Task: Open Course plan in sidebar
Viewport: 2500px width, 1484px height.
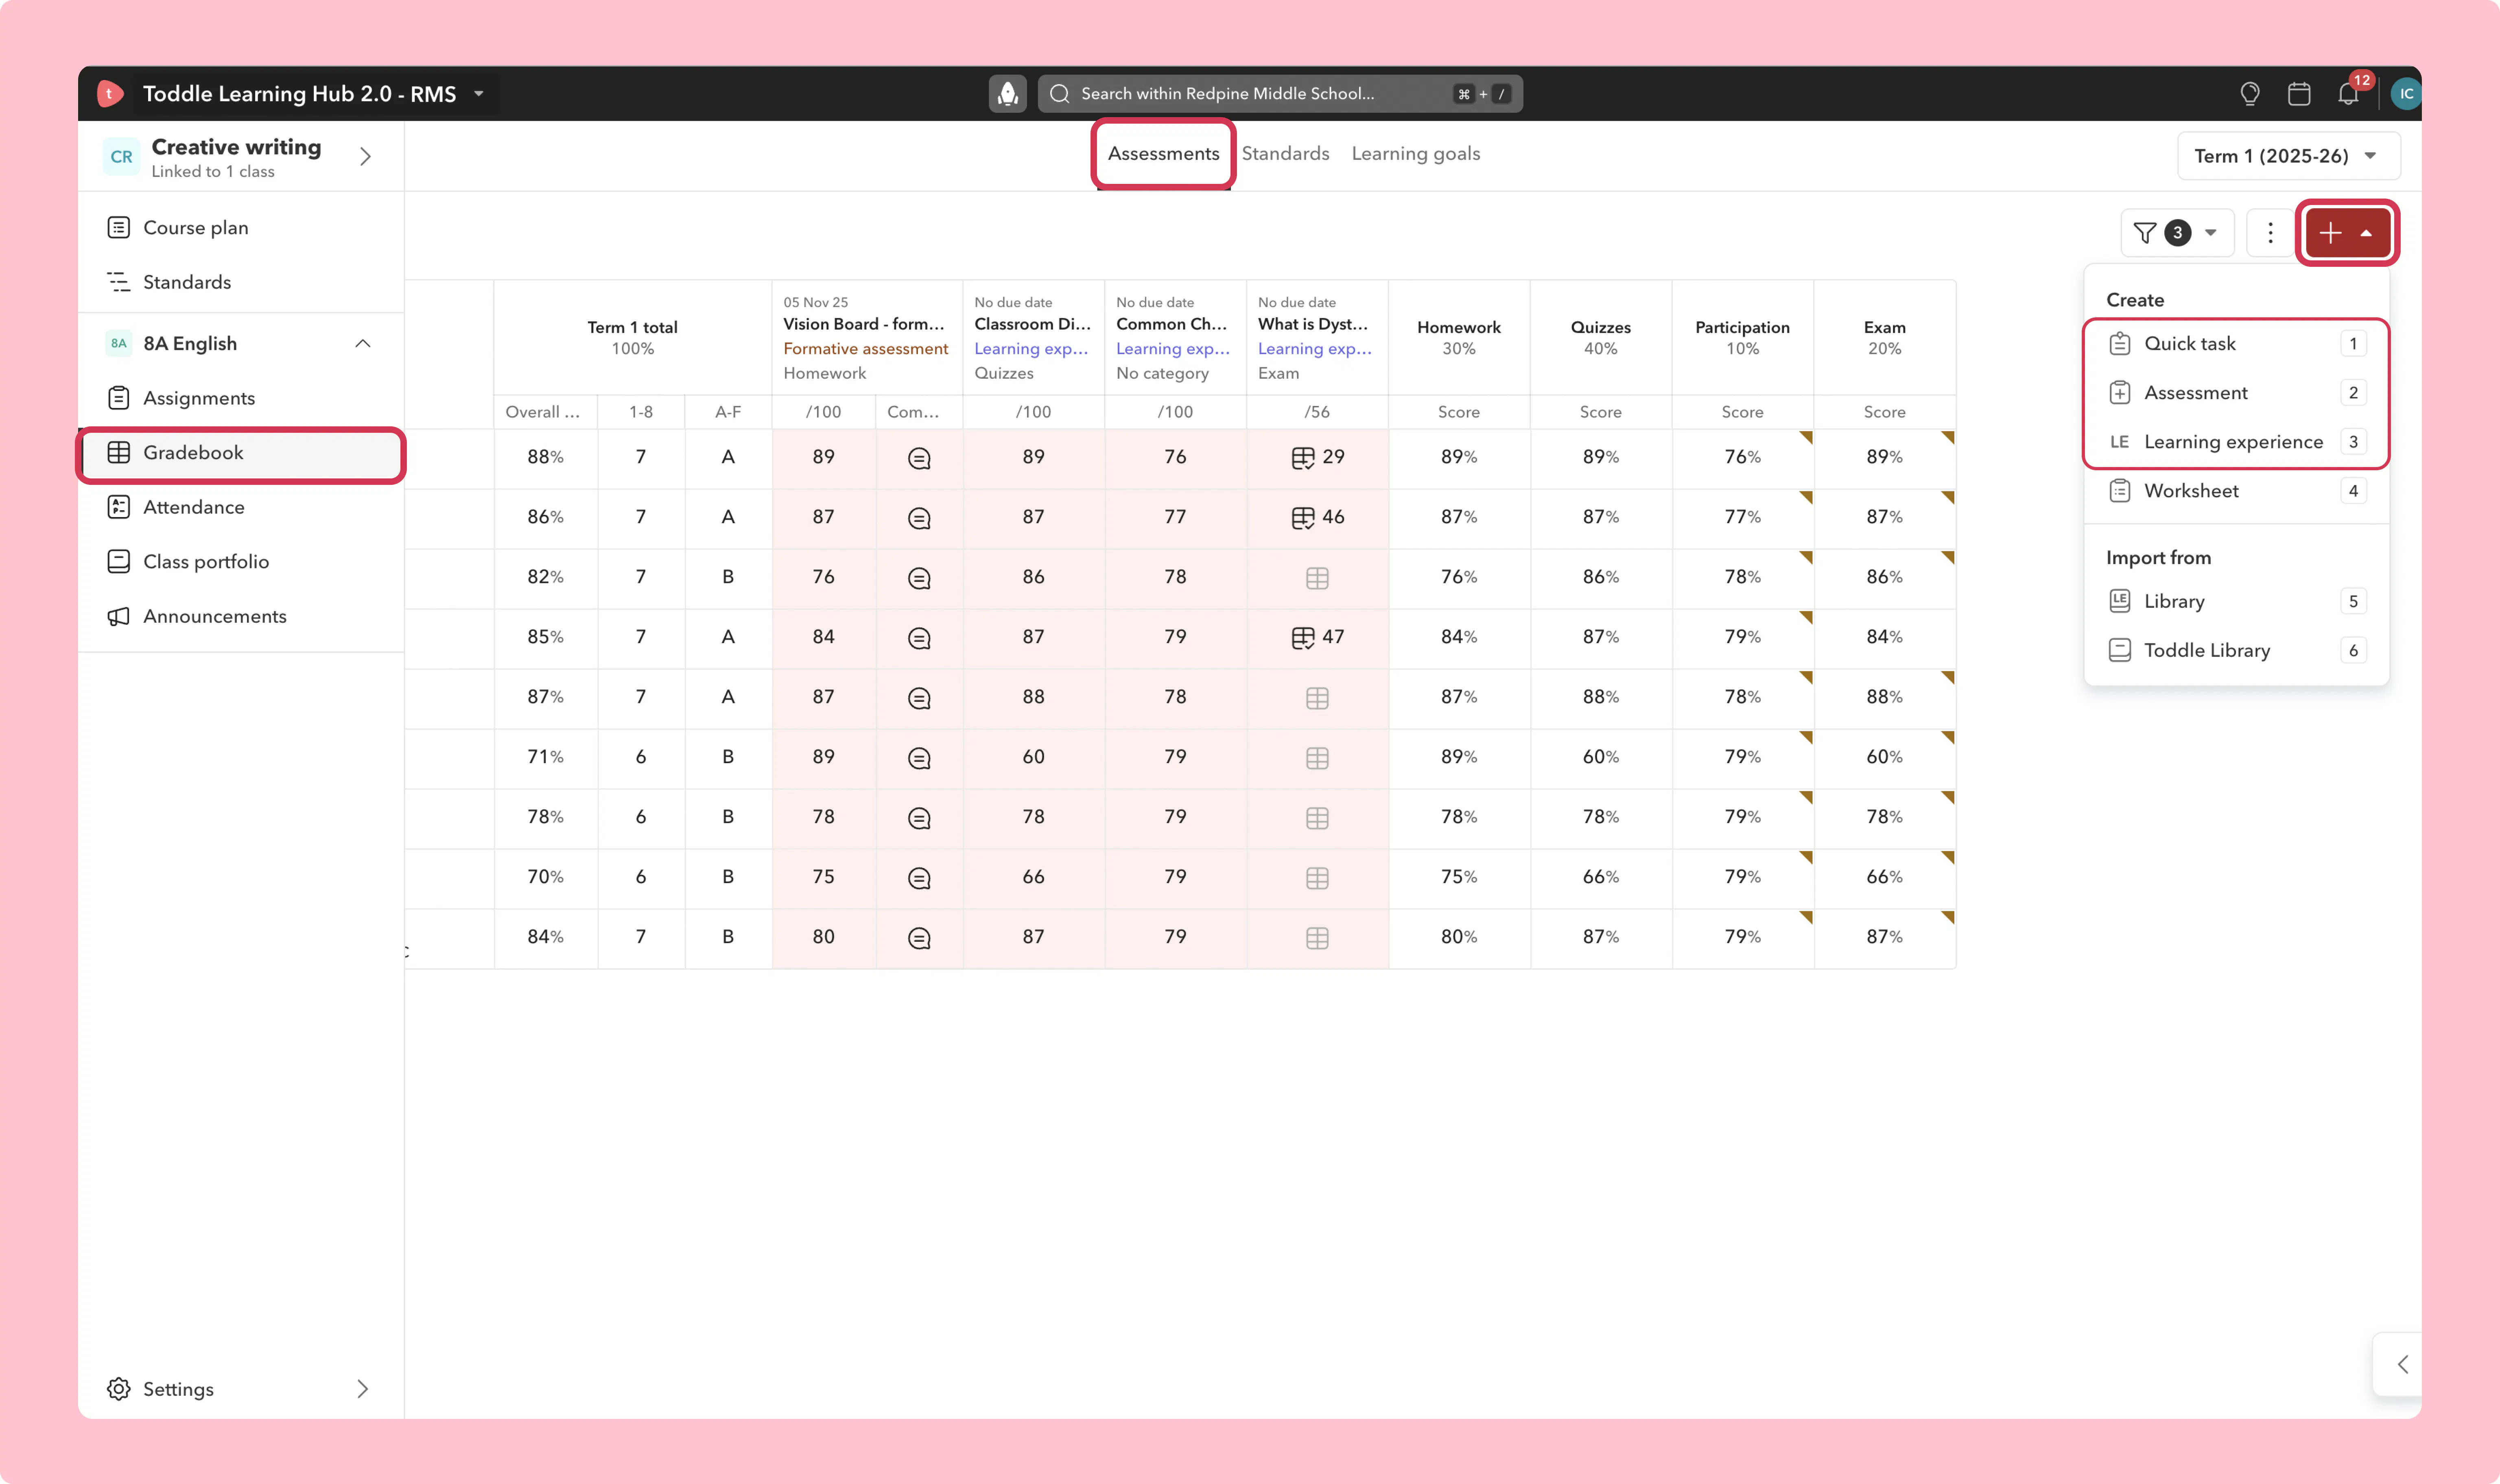Action: click(x=241, y=228)
